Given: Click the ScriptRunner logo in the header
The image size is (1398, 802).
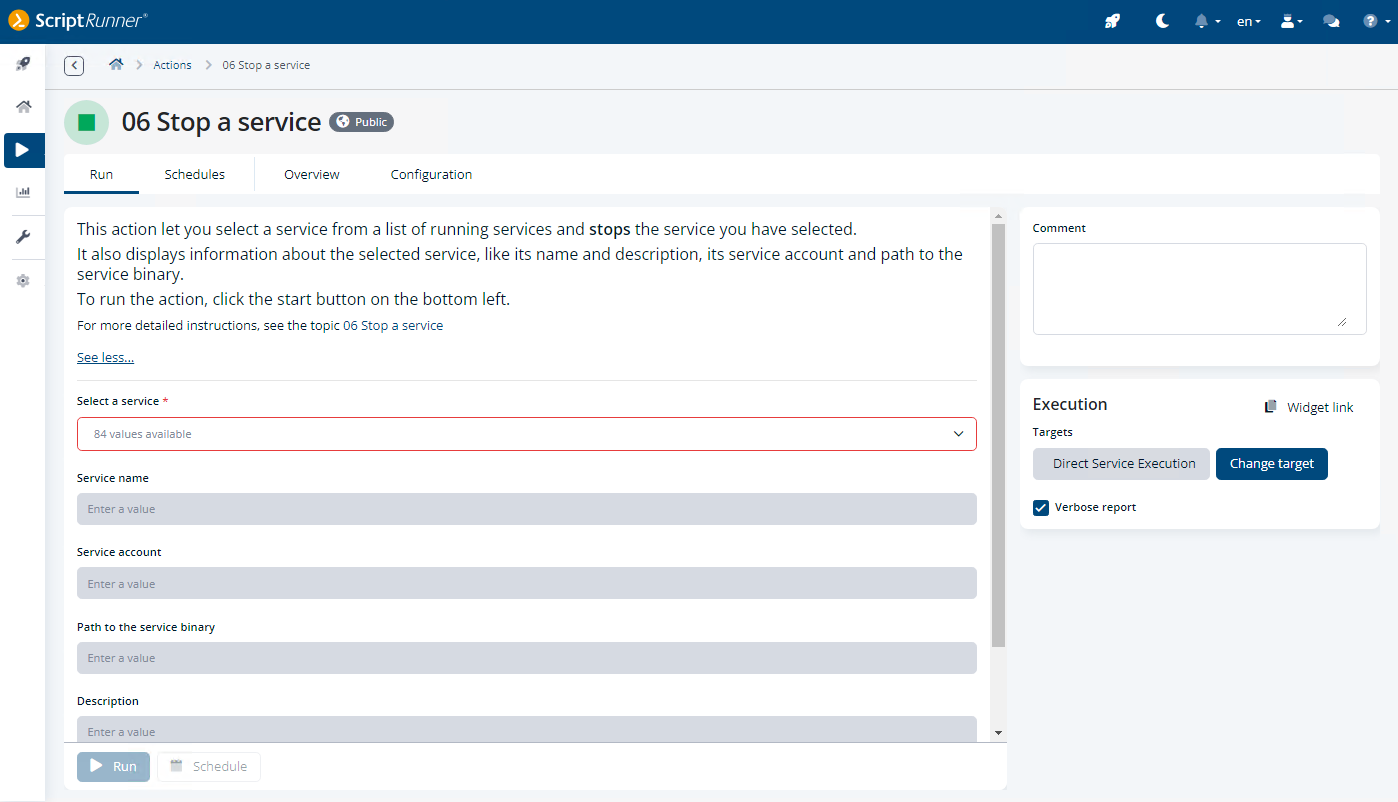Looking at the screenshot, I should tap(78, 20).
